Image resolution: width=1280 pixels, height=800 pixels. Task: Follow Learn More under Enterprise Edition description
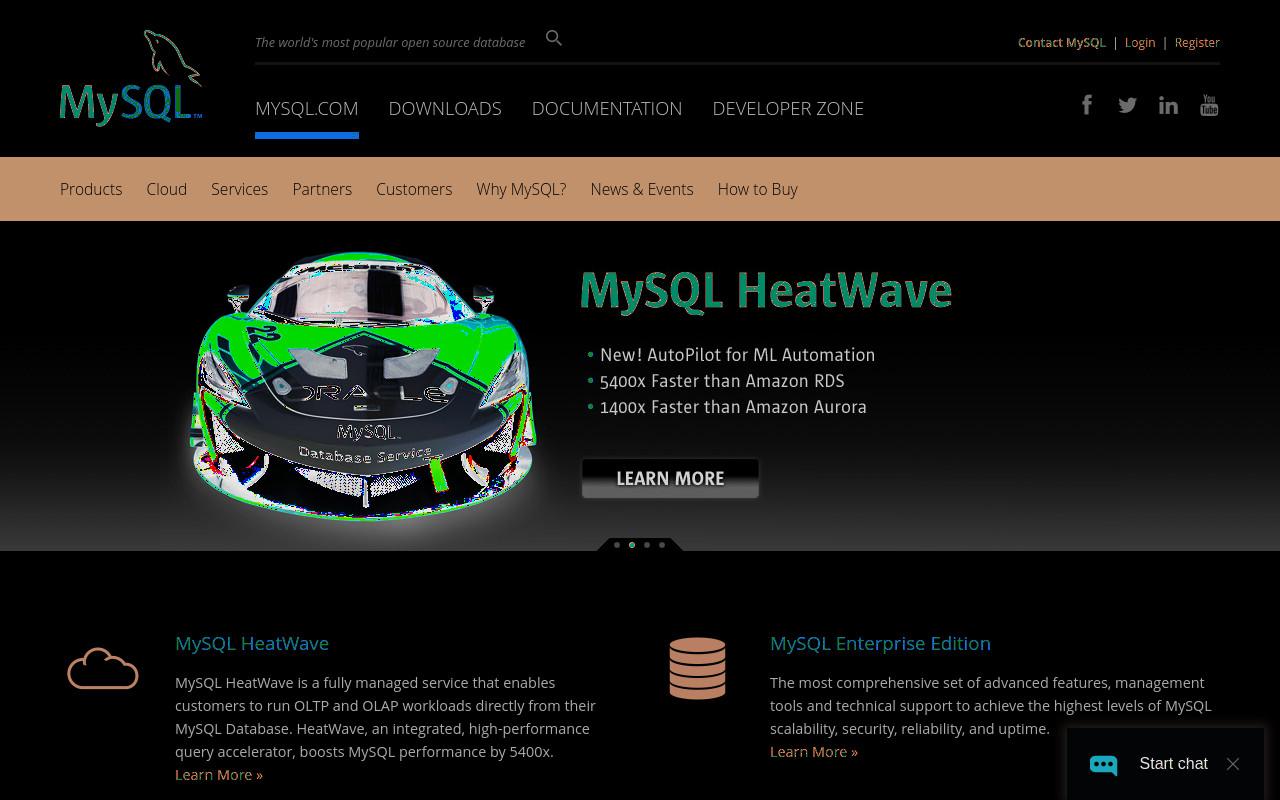tap(814, 751)
